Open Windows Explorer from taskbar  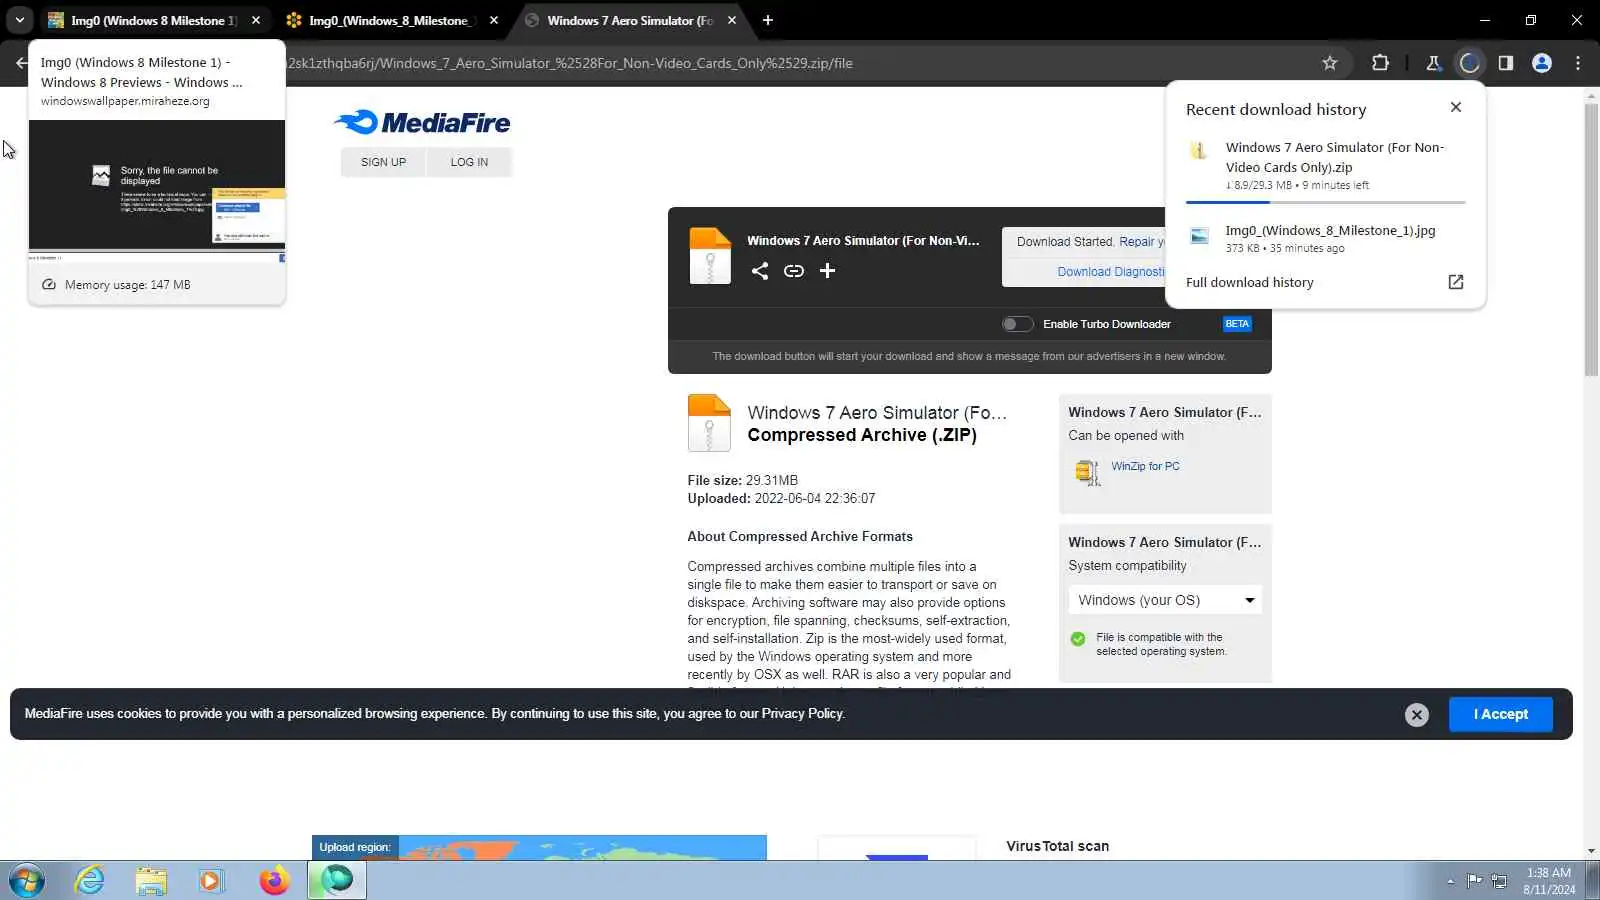coord(151,880)
